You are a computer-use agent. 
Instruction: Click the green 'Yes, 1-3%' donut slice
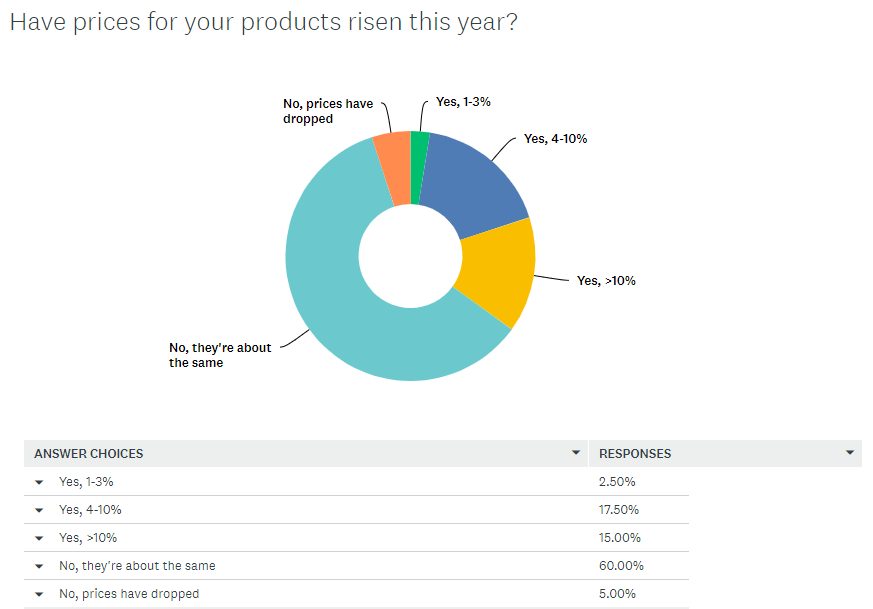419,167
